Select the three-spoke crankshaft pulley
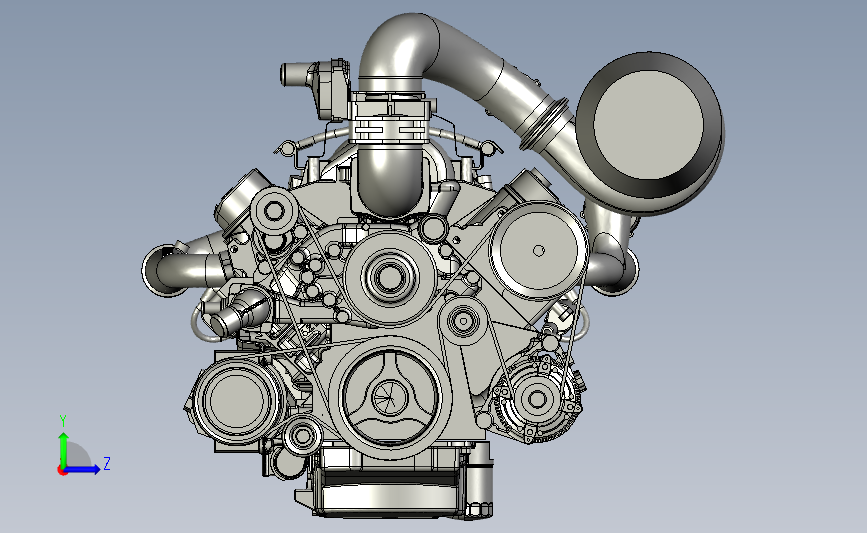Viewport: 867px width, 533px height. pos(390,396)
